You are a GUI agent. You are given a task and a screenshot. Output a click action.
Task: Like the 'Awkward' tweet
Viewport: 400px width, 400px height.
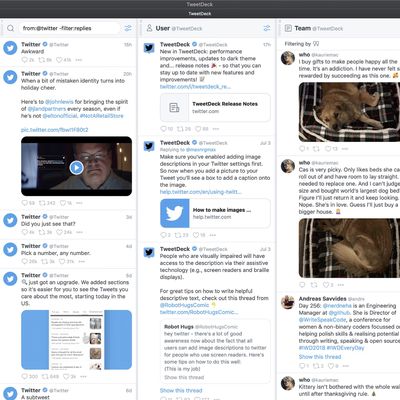pos(59,60)
